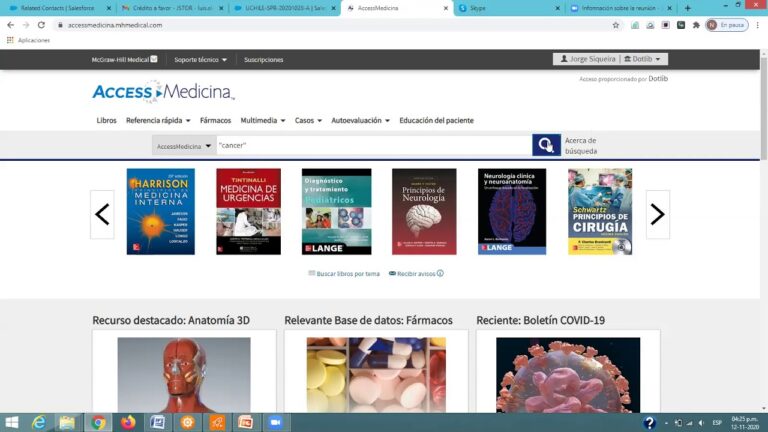Screen dimensions: 768x432
Task: Reload the page with refresh icon
Action: pos(41,25)
